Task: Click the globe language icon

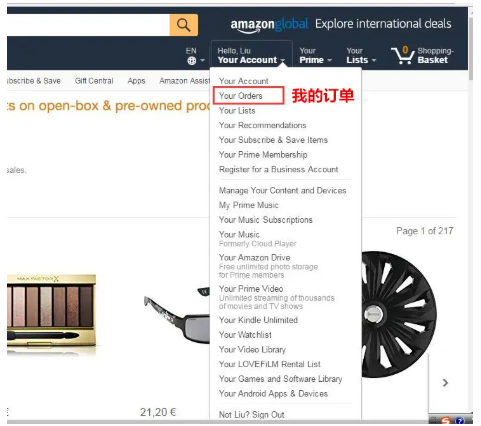Action: click(x=192, y=61)
